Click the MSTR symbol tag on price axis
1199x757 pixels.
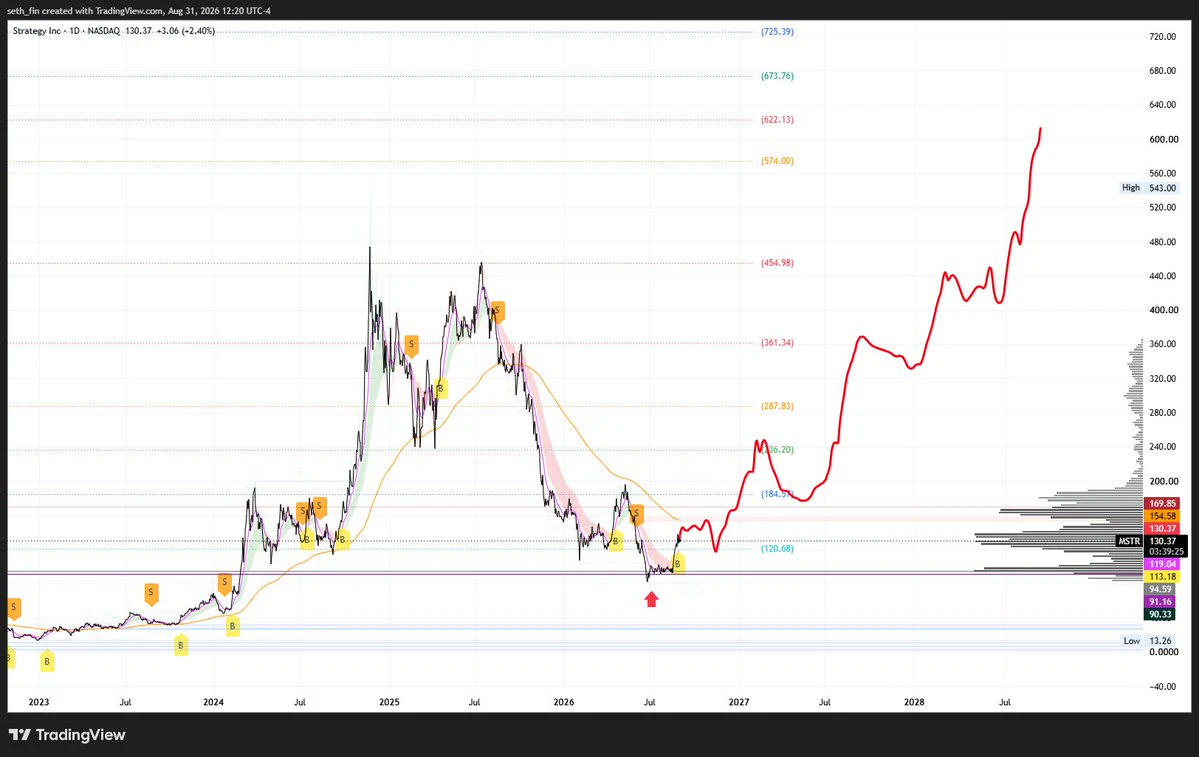point(1129,541)
